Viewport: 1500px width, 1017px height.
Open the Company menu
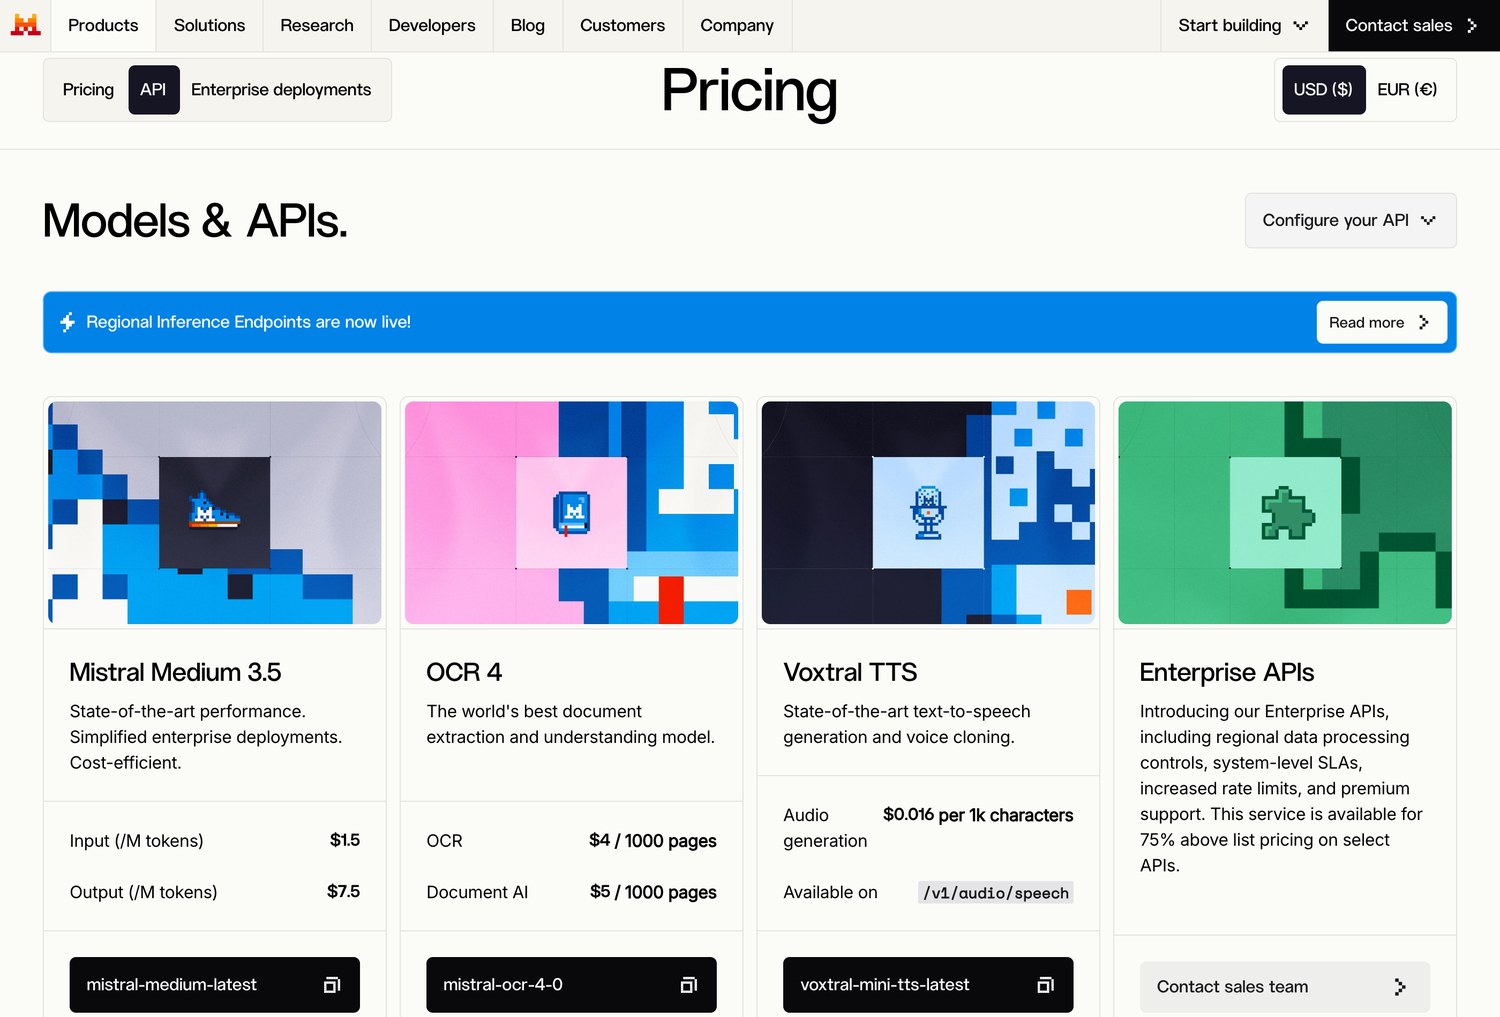tap(737, 26)
